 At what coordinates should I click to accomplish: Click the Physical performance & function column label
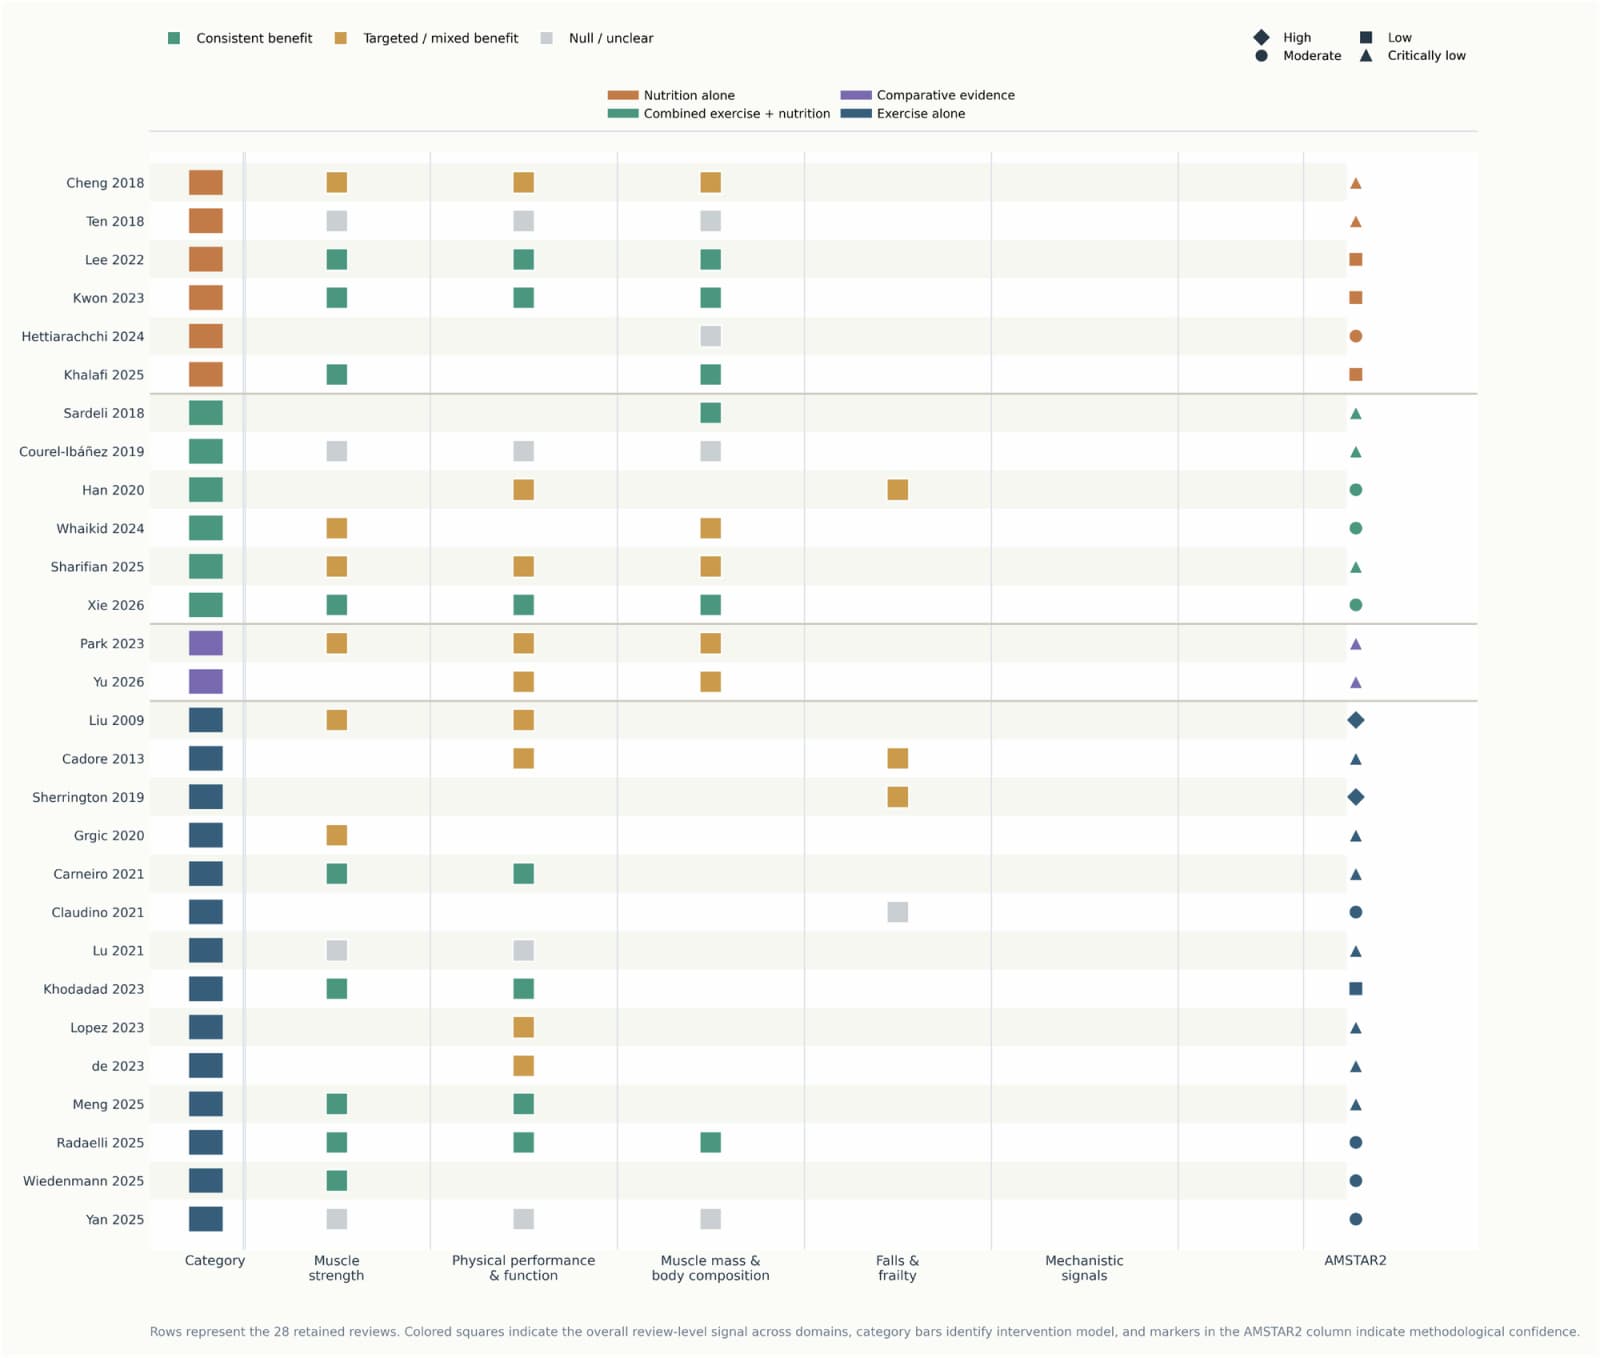pos(524,1268)
